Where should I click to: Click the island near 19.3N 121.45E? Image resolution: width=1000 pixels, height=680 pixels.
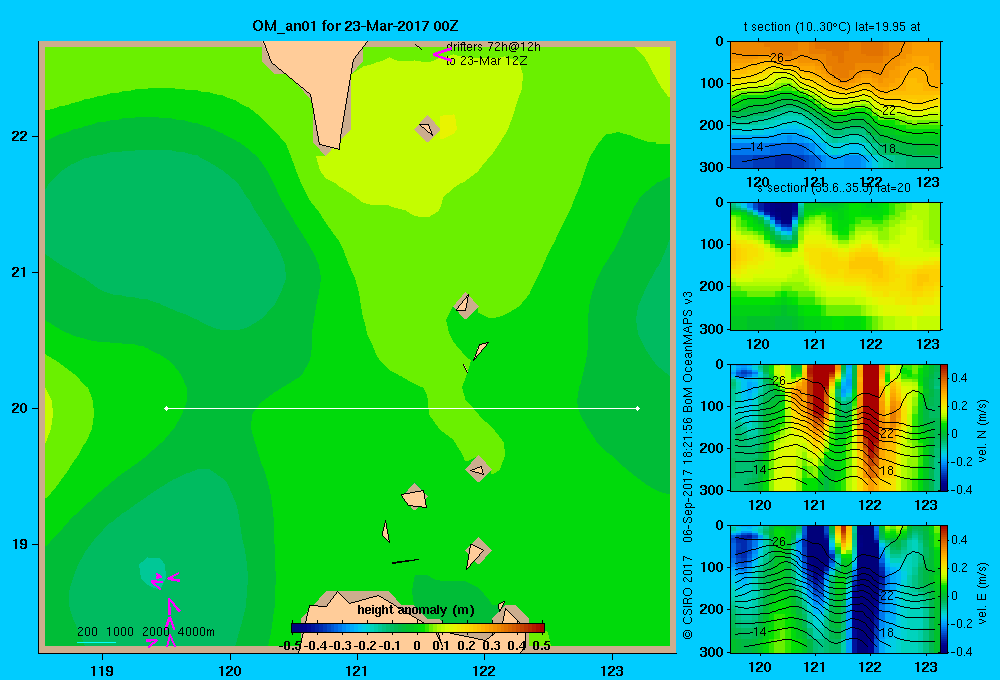coord(415,496)
